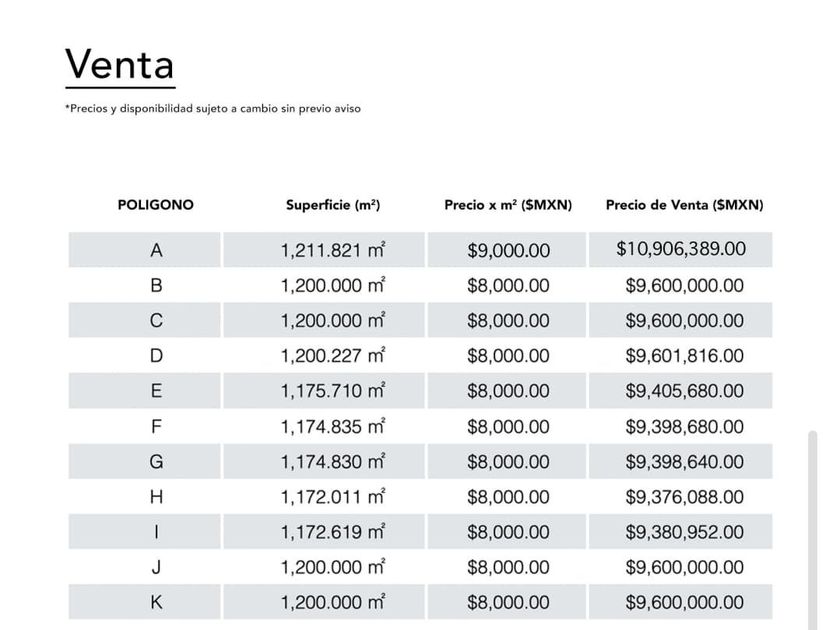Select the 1,174.830 m² surface cell
This screenshot has width=840, height=630.
333,462
